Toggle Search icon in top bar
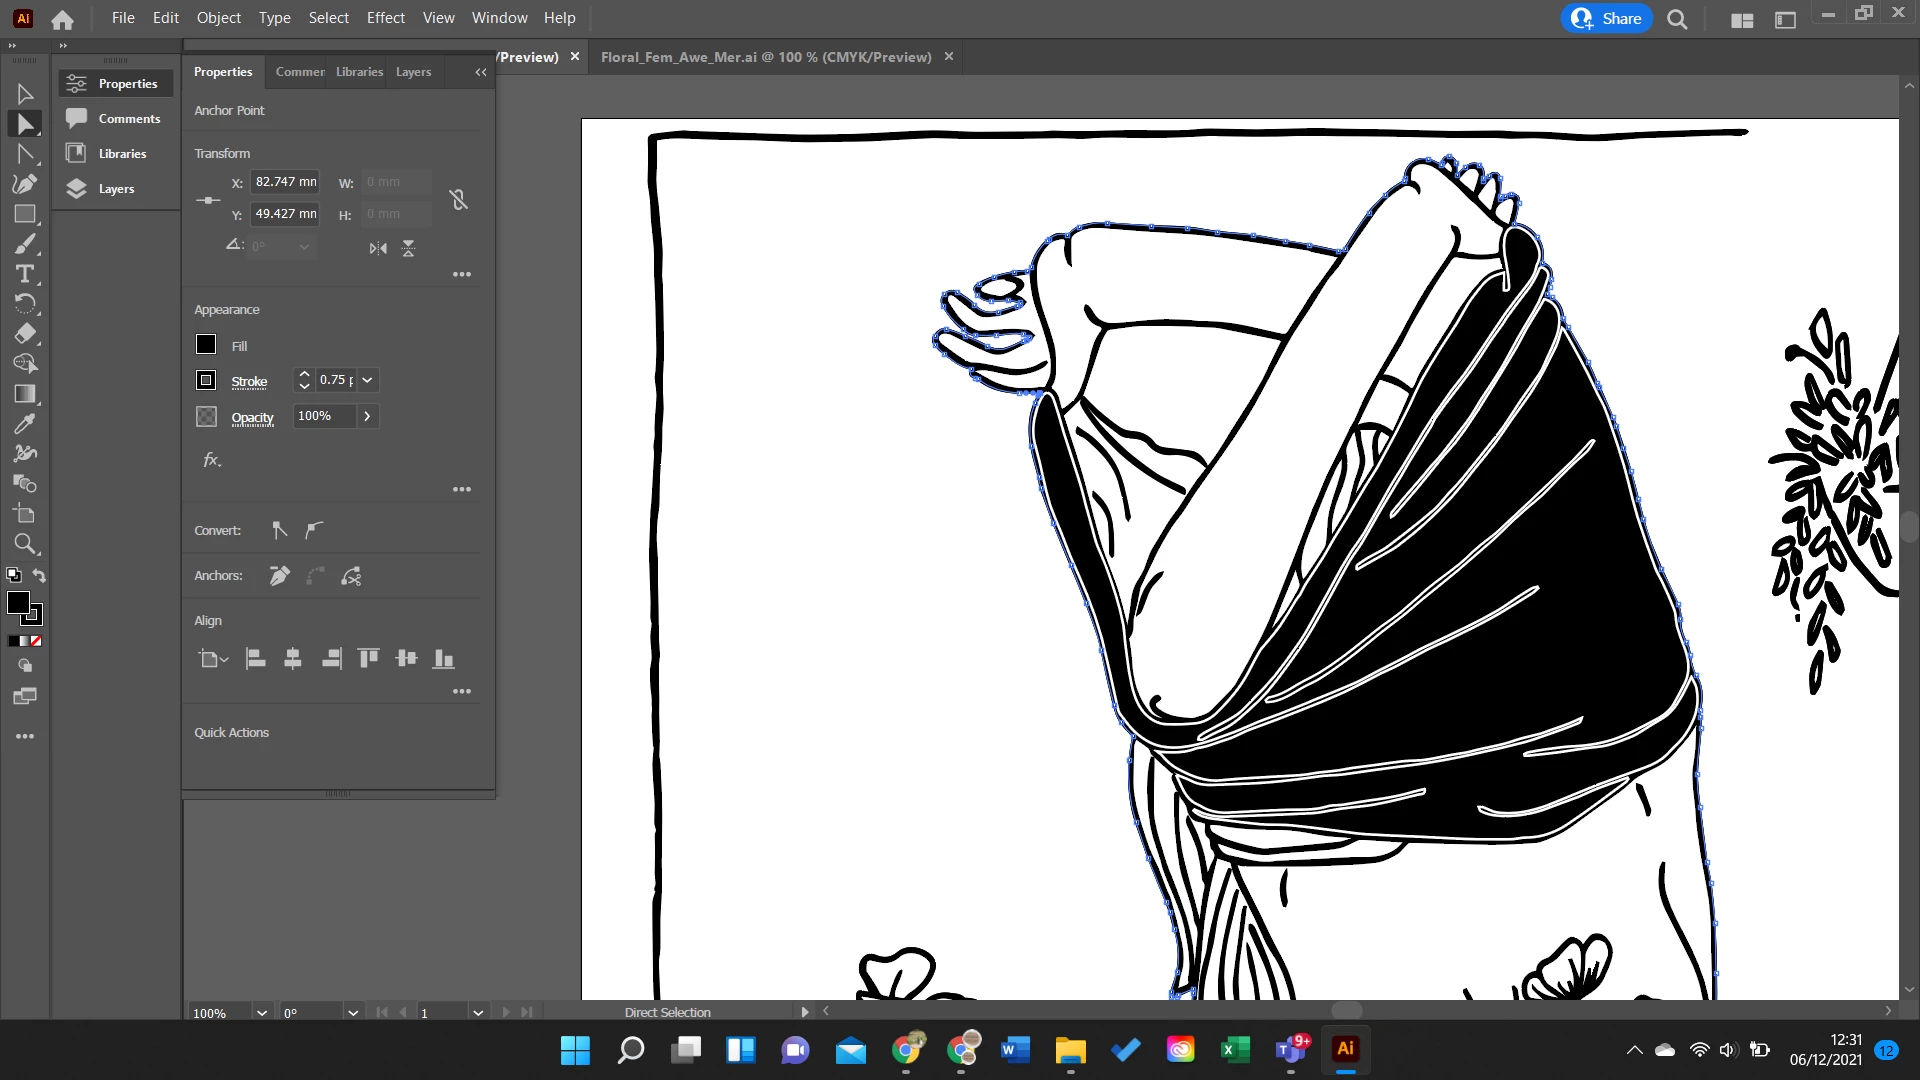1920x1080 pixels. [x=1677, y=19]
